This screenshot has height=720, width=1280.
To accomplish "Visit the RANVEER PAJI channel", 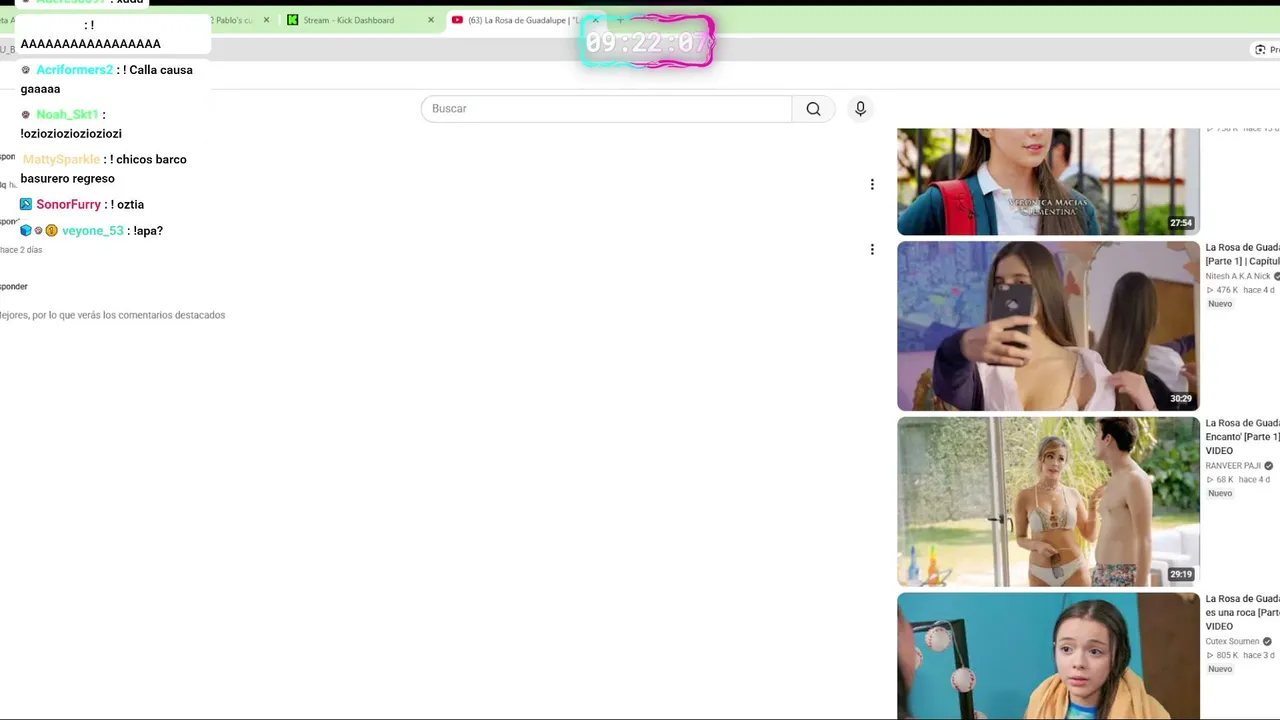I will [1233, 466].
